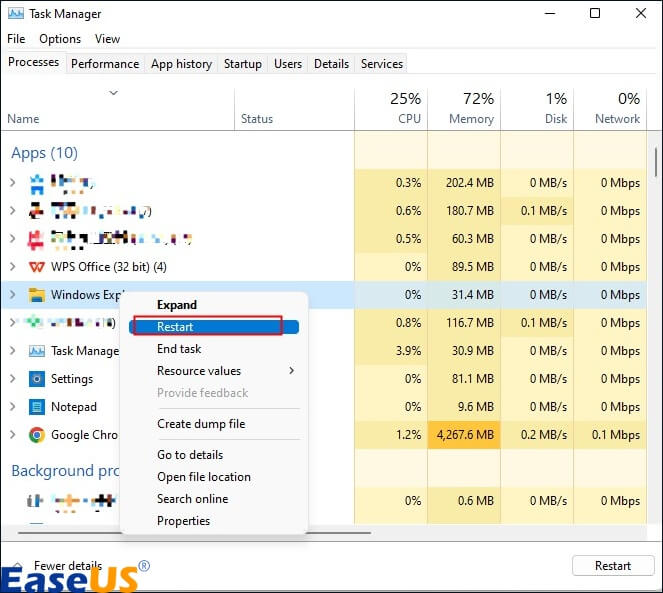Select Create dump file option
Screen dimensions: 663x593
(201, 424)
